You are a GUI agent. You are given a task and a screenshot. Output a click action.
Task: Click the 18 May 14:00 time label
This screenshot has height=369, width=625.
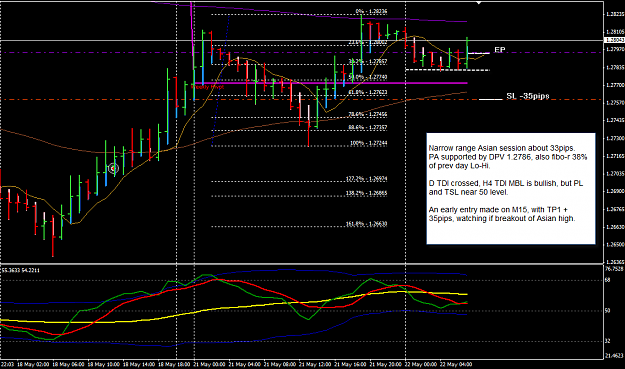[139, 365]
